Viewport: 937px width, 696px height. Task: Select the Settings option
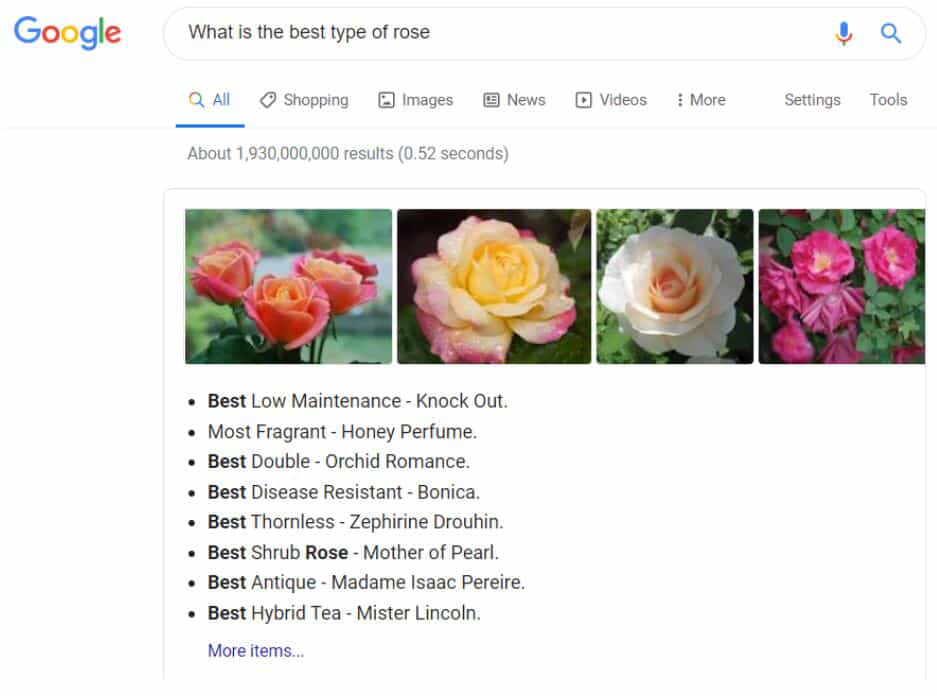coord(811,100)
